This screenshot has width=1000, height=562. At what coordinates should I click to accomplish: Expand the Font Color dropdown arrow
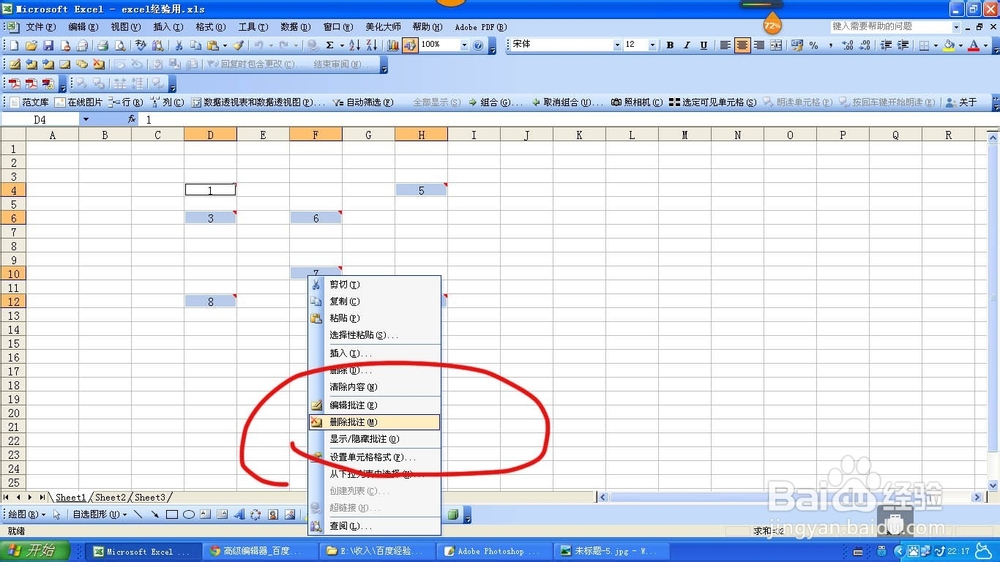pos(985,45)
